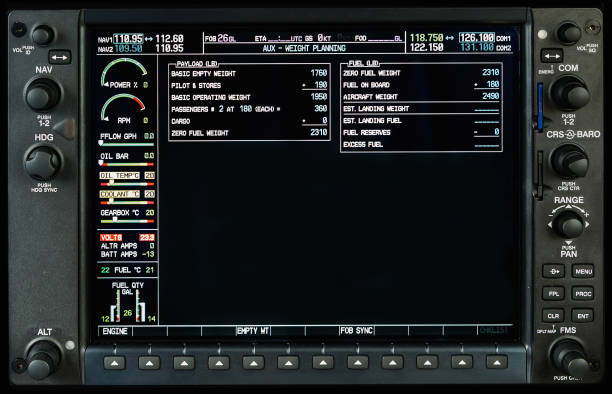
Task: Click the FOB 26 GL readout
Action: click(221, 38)
